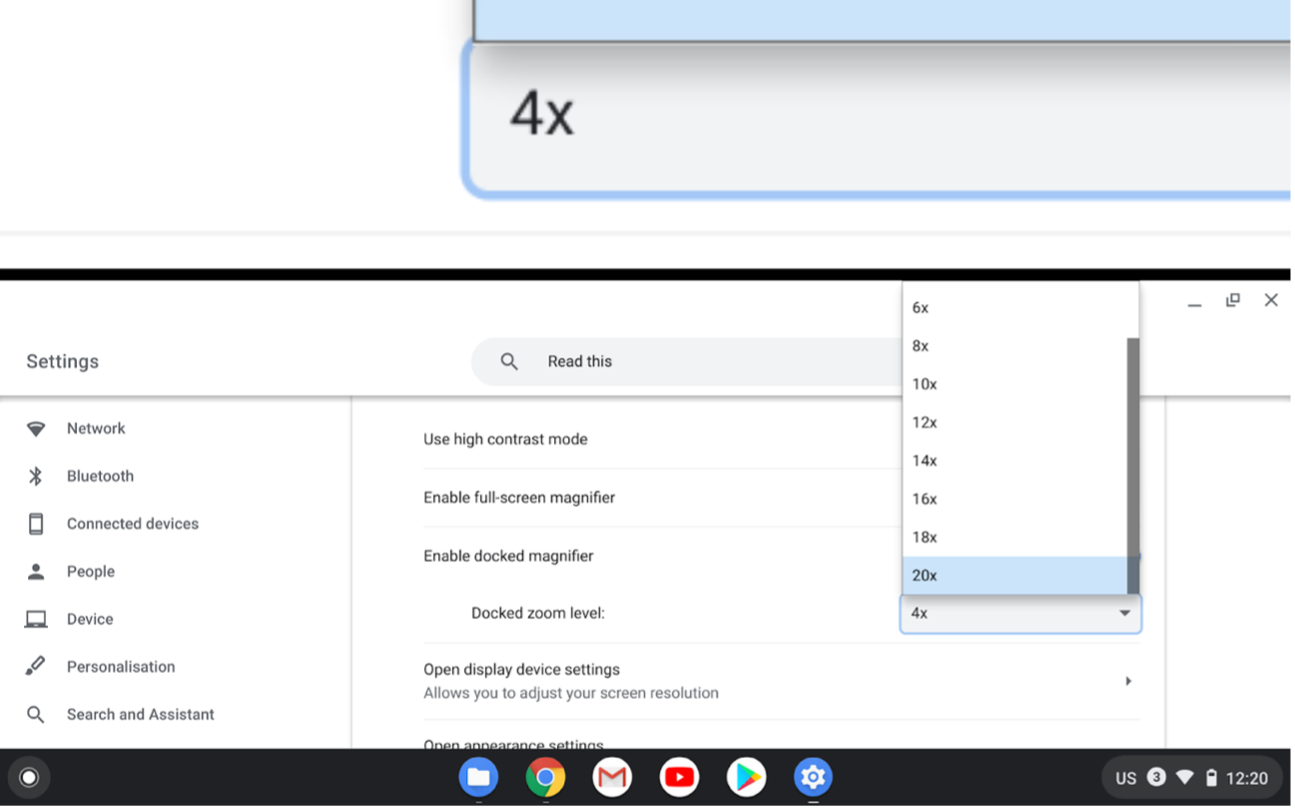Disable the docked magnifier
Image resolution: width=1295 pixels, height=809 pixels.
pyautogui.click(x=508, y=556)
